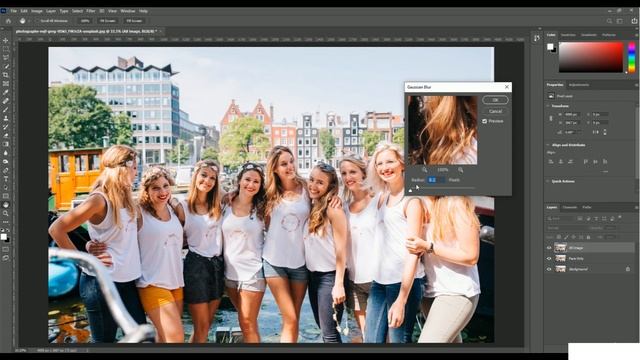This screenshot has height=360, width=640.
Task: Switch to the Swatches tab
Action: click(568, 35)
